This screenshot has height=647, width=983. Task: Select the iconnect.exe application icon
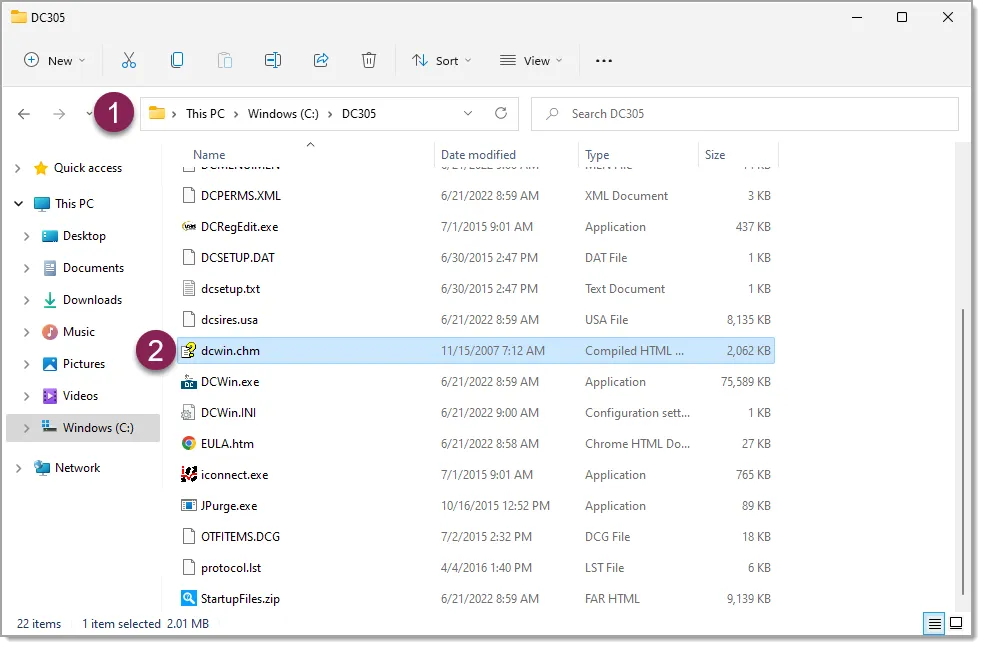point(189,475)
